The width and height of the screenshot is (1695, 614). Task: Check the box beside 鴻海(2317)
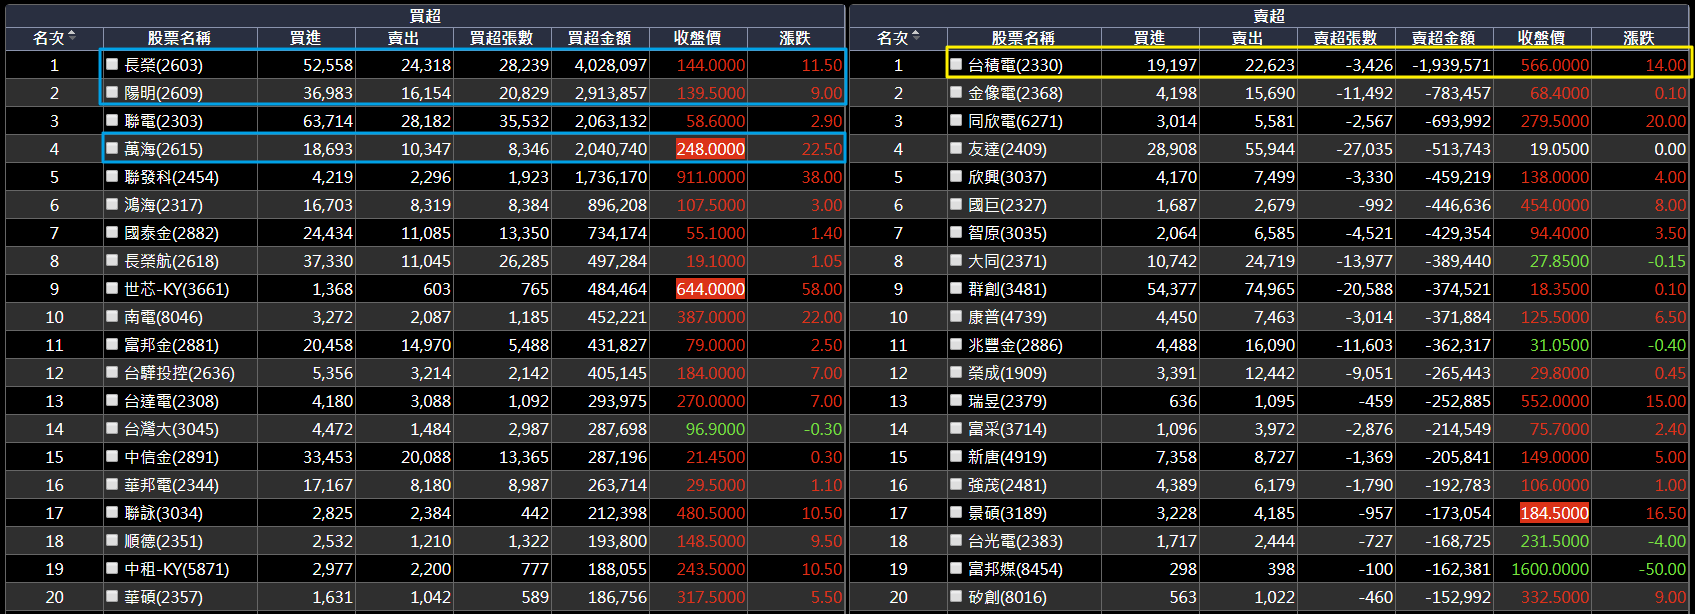(x=113, y=204)
